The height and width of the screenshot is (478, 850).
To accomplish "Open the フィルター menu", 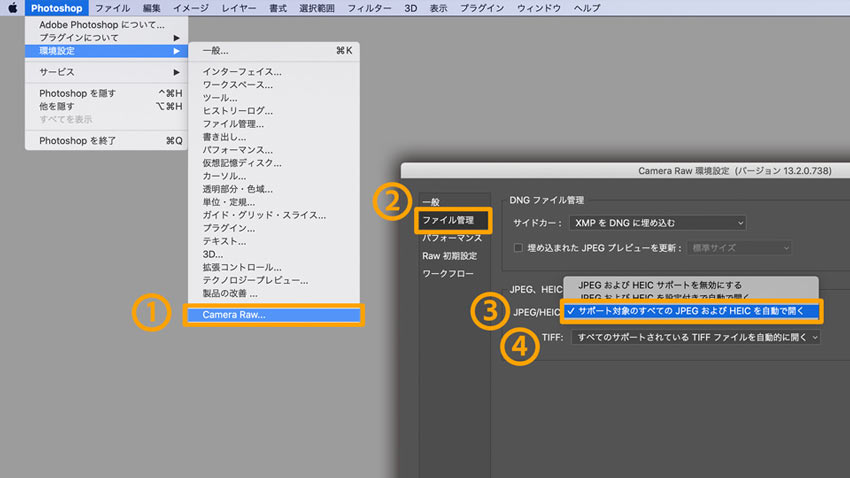I will [369, 8].
